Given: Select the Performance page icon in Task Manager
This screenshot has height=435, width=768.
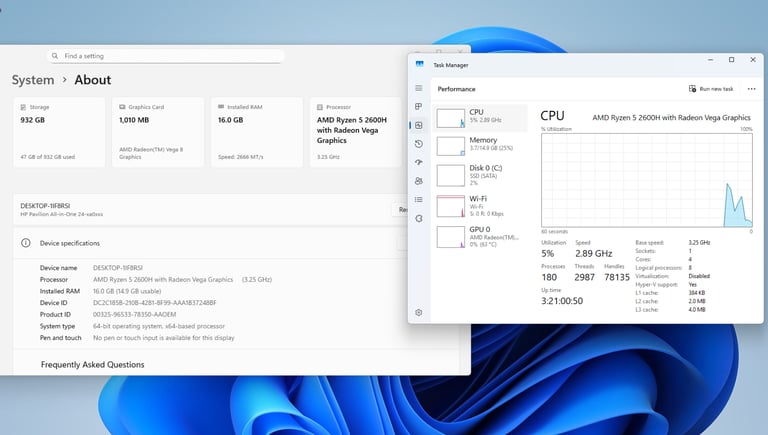Looking at the screenshot, I should click(419, 125).
